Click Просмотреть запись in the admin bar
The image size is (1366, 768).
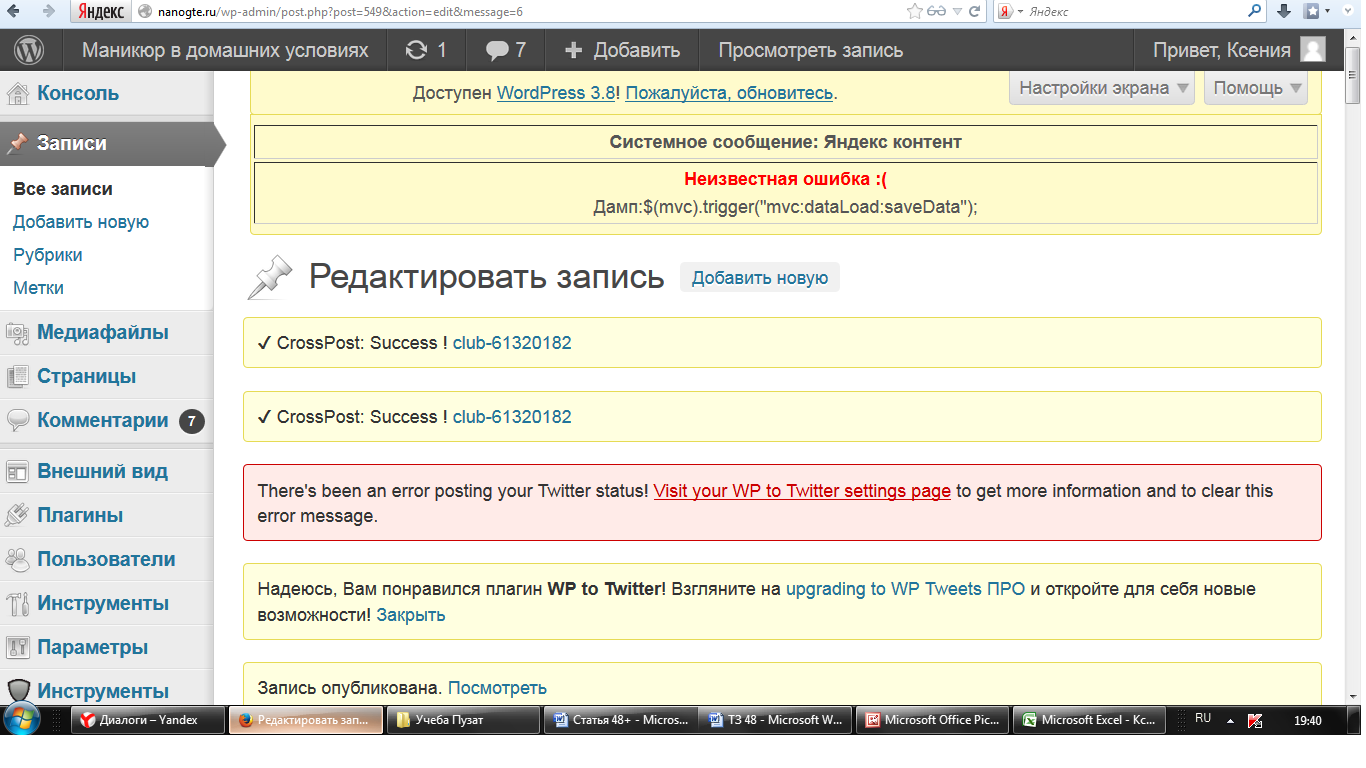tap(811, 50)
